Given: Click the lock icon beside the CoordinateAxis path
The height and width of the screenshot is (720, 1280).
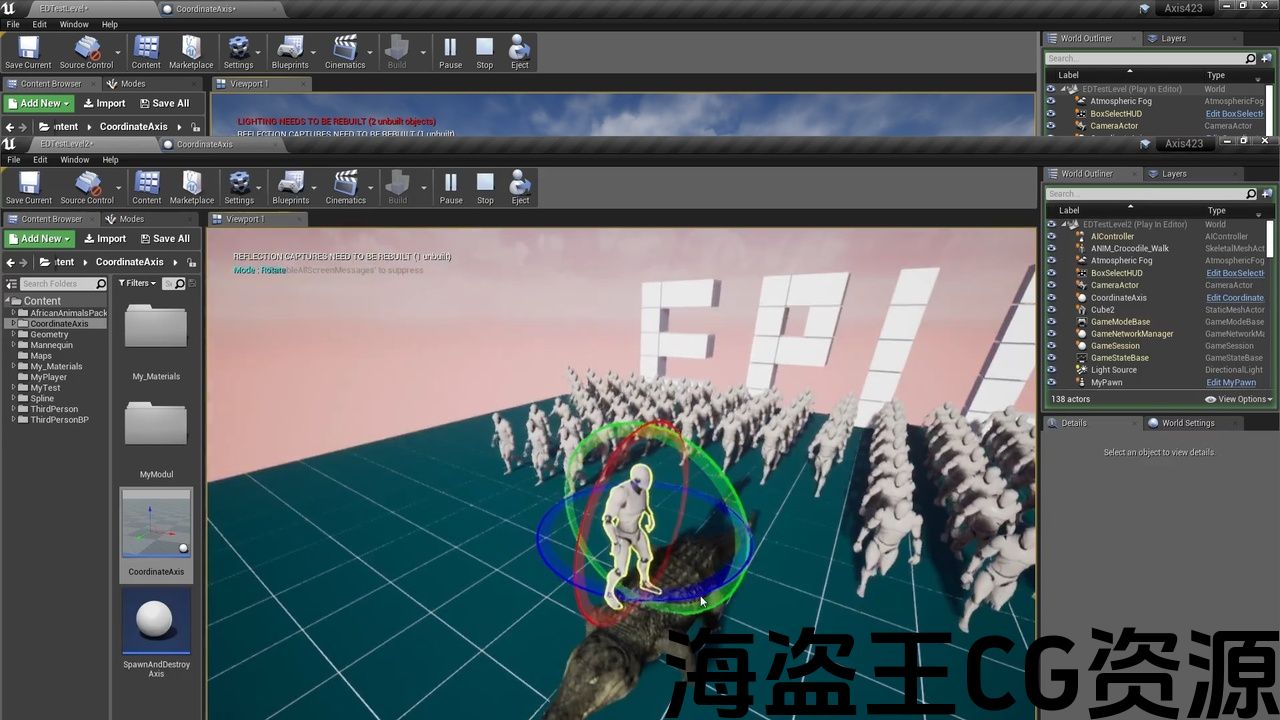Looking at the screenshot, I should (194, 263).
